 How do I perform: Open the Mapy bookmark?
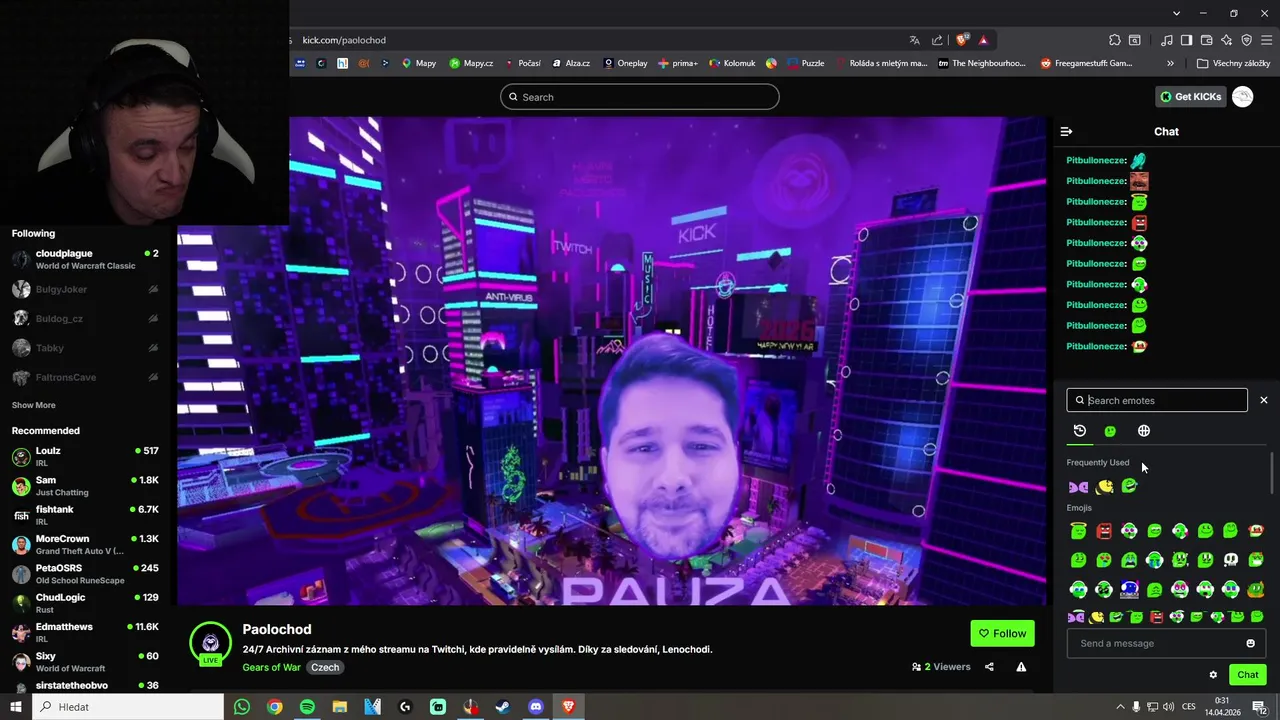(419, 63)
